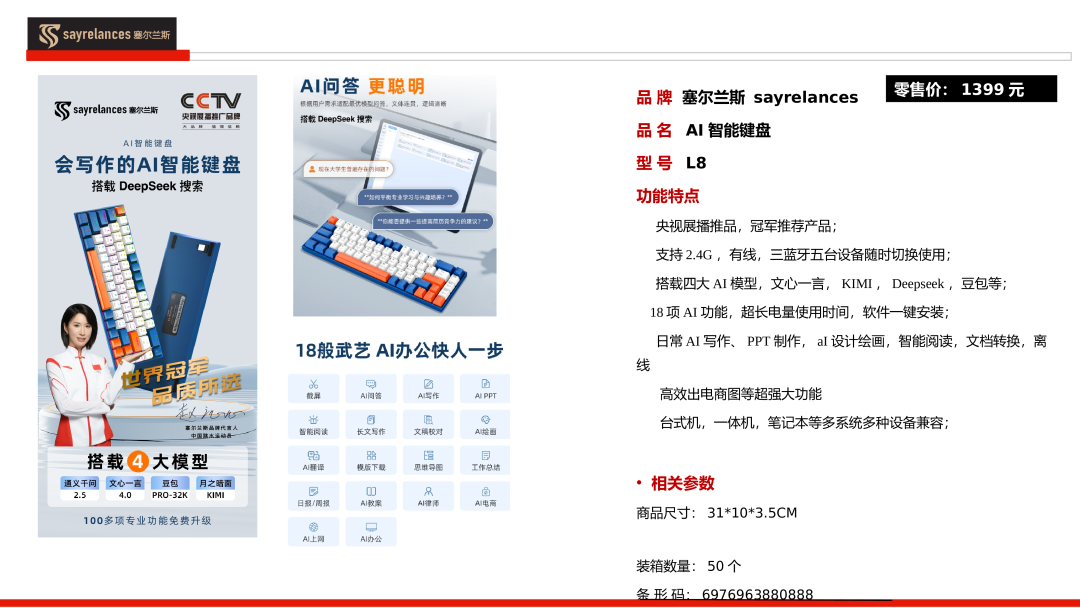The width and height of the screenshot is (1080, 608).
Task: Select the AI律师 person icon tile
Action: [428, 496]
